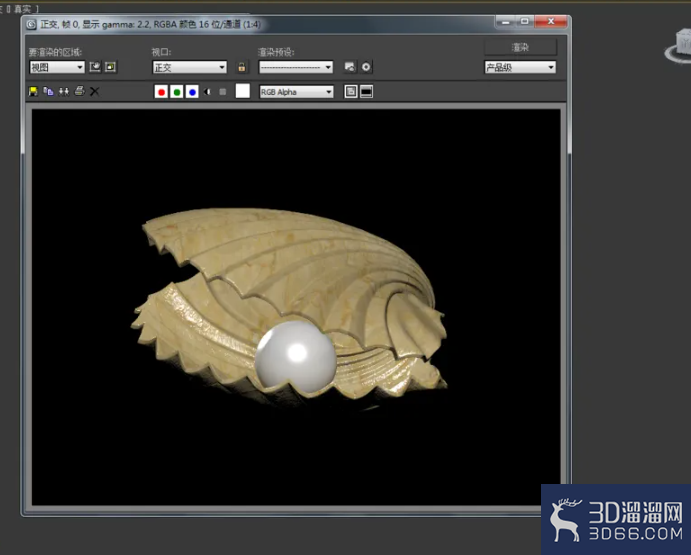Open the edit render region tool
The height and width of the screenshot is (555, 691).
[x=95, y=67]
